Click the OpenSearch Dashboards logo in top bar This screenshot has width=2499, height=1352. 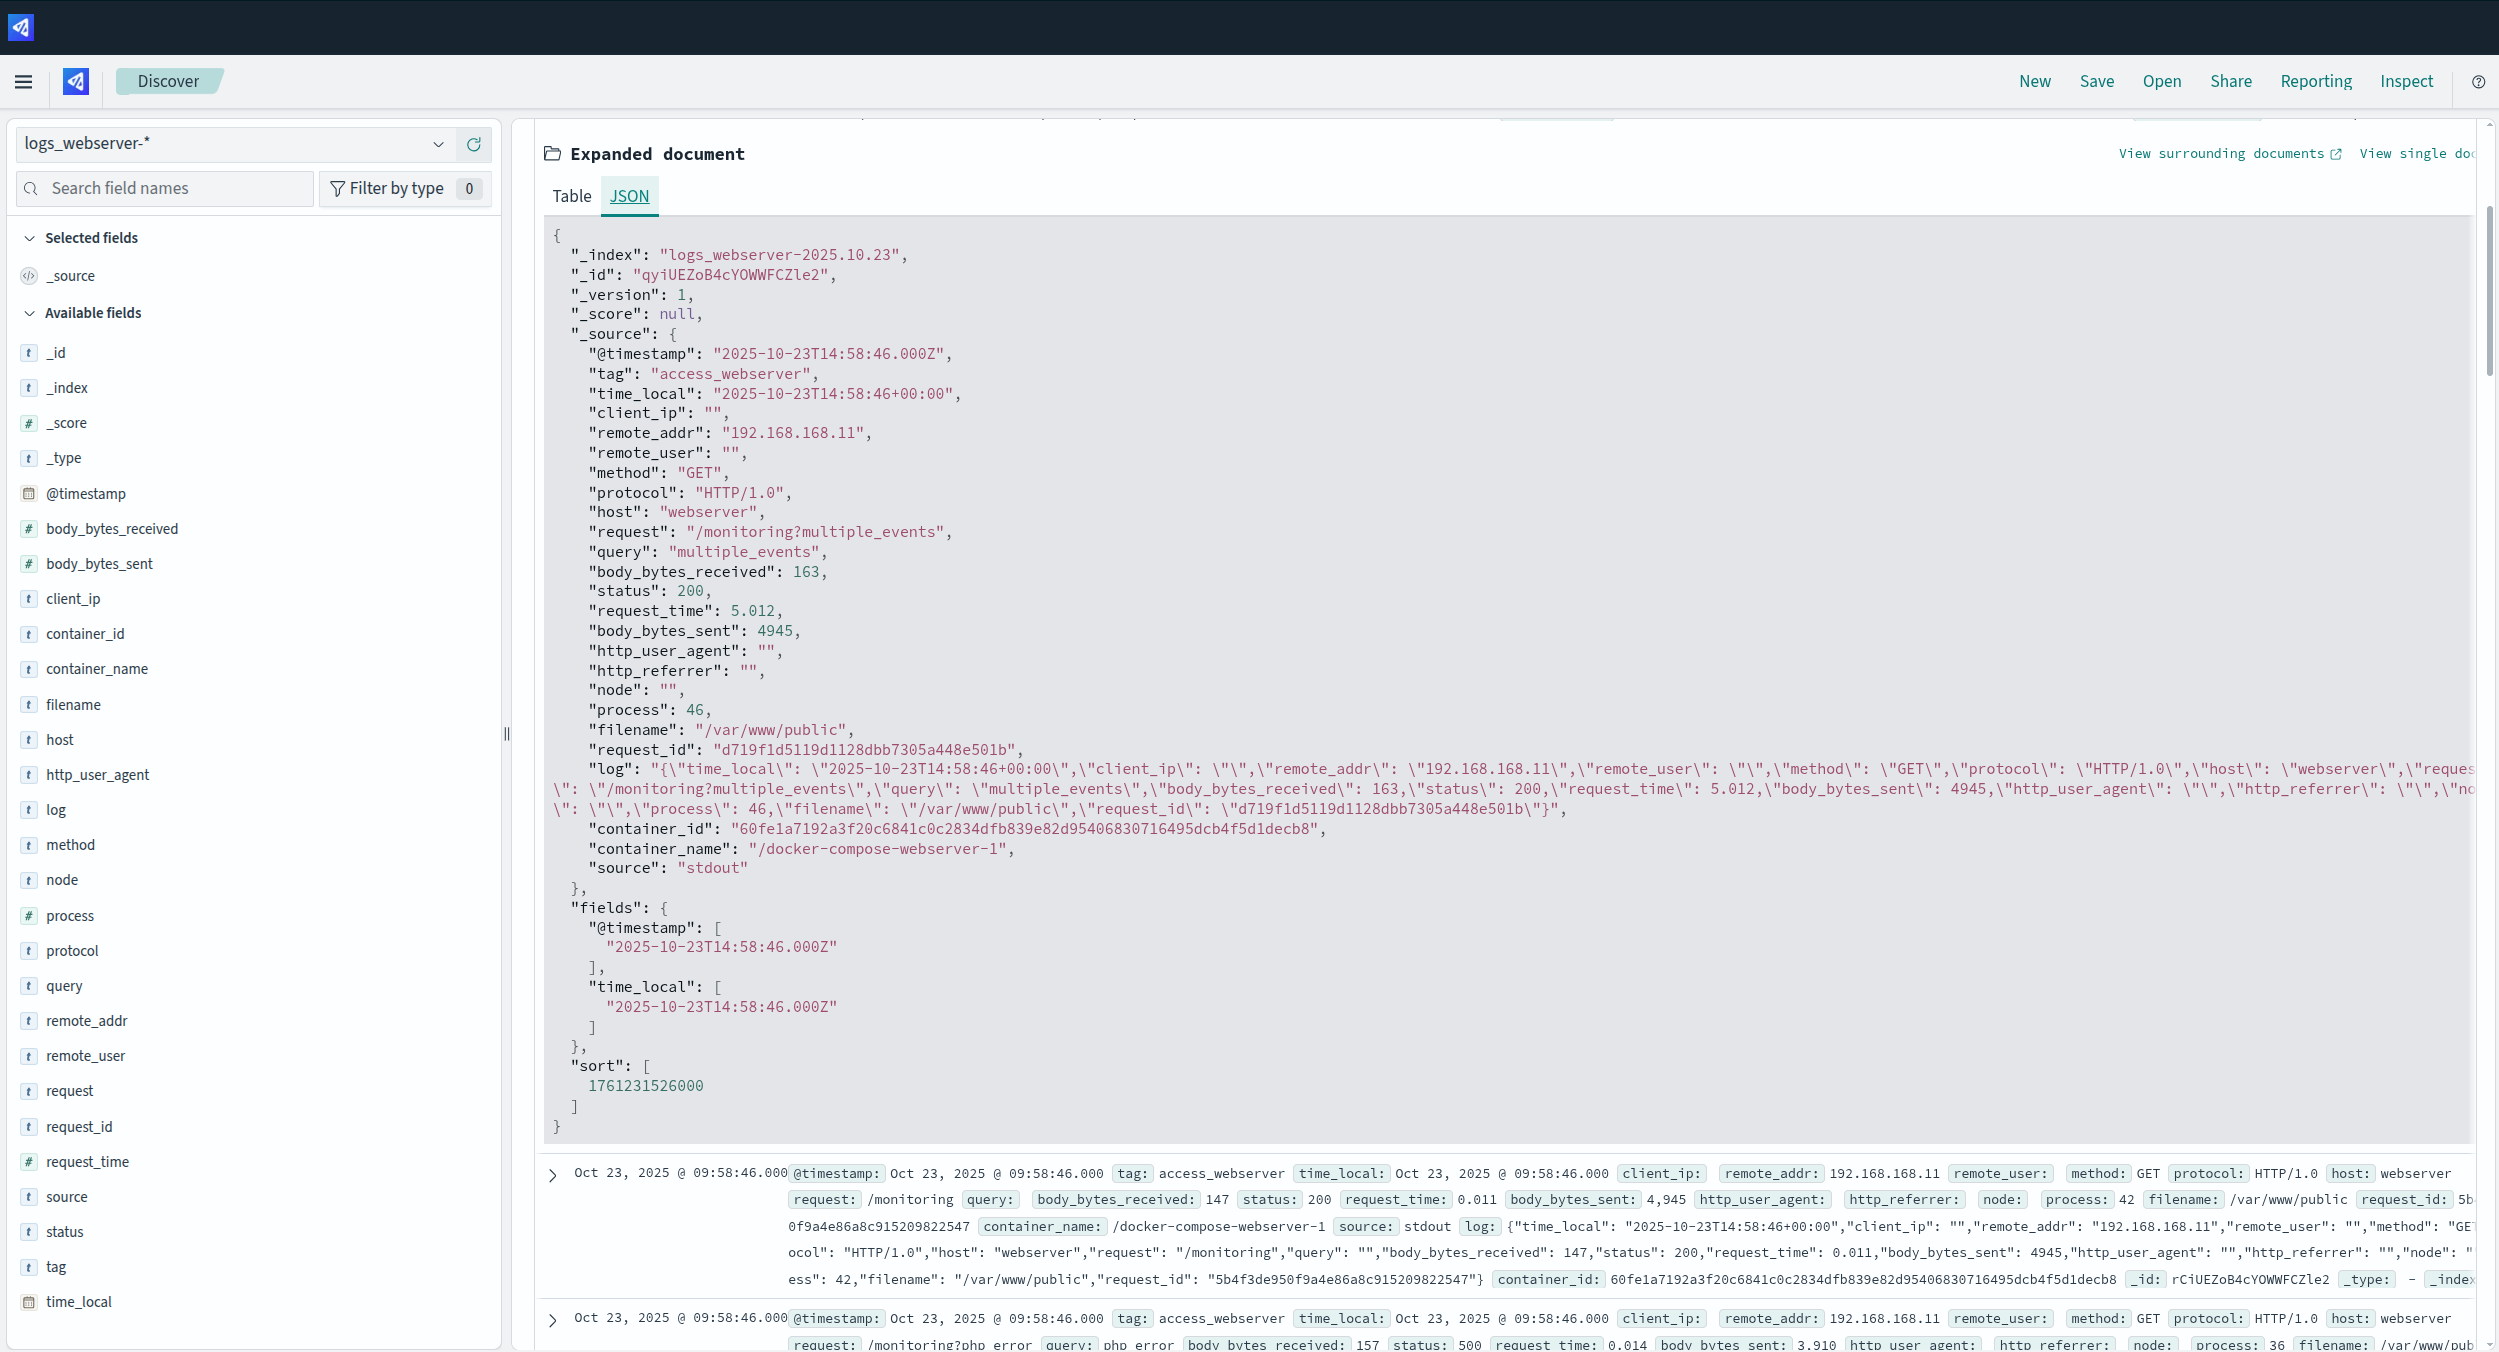point(21,27)
